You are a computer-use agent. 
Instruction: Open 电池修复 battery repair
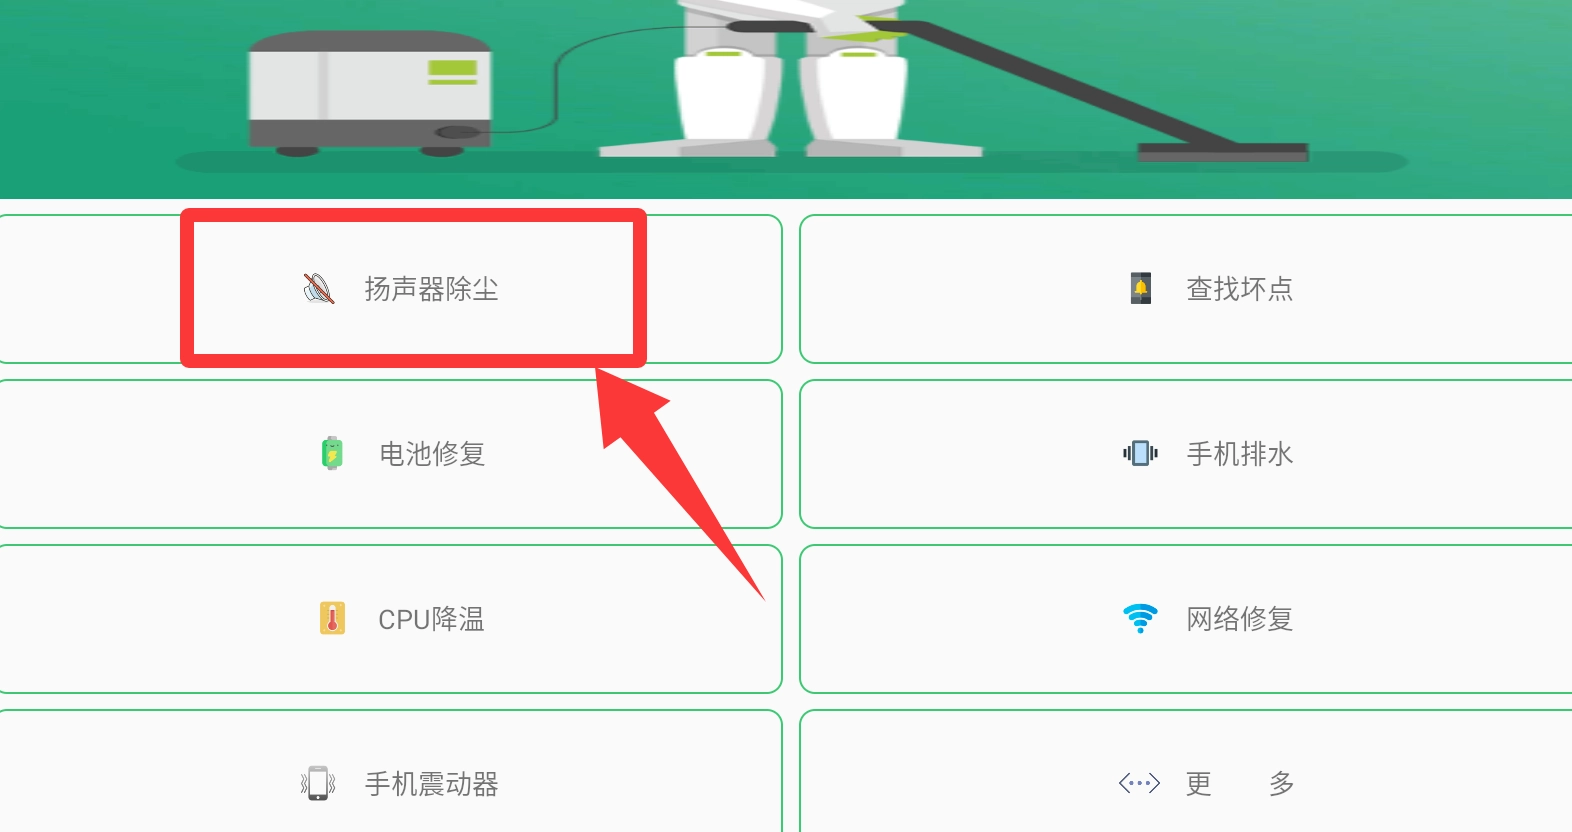pos(390,454)
